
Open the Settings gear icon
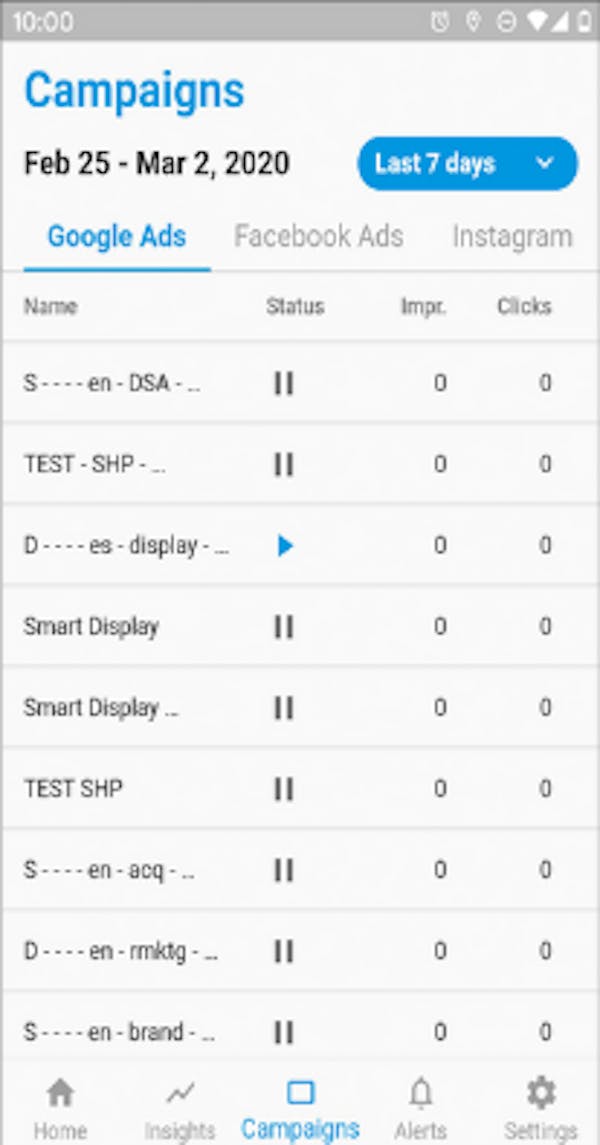tap(541, 1093)
